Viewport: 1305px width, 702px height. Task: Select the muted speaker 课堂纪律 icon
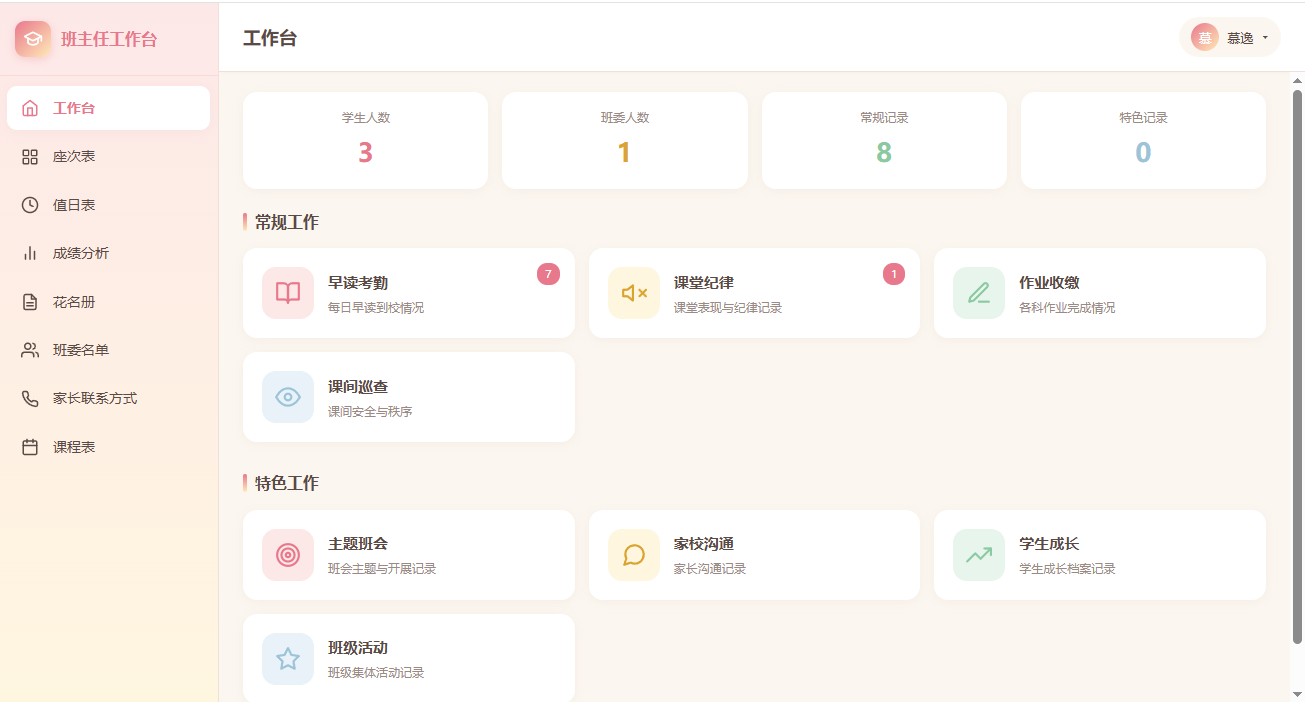pos(634,293)
